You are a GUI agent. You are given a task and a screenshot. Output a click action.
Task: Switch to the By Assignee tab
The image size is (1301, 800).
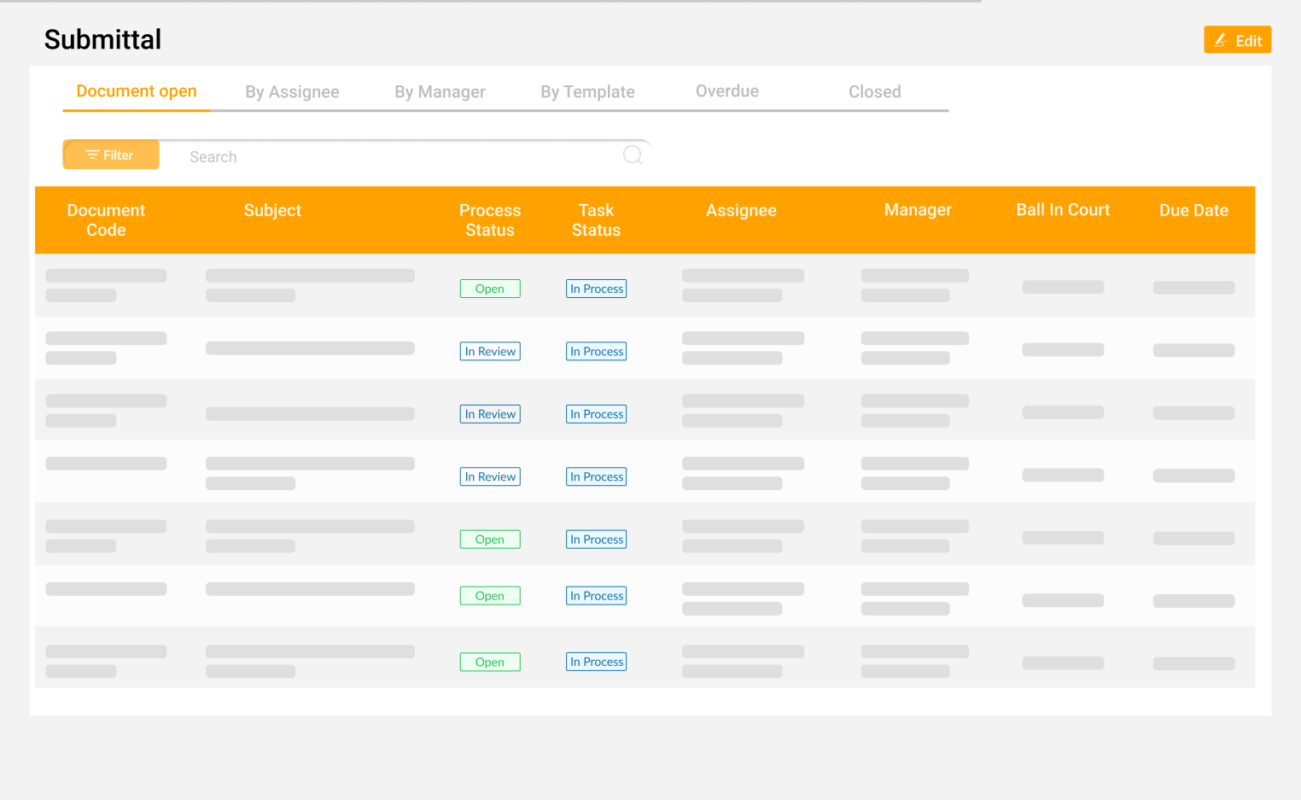click(292, 91)
